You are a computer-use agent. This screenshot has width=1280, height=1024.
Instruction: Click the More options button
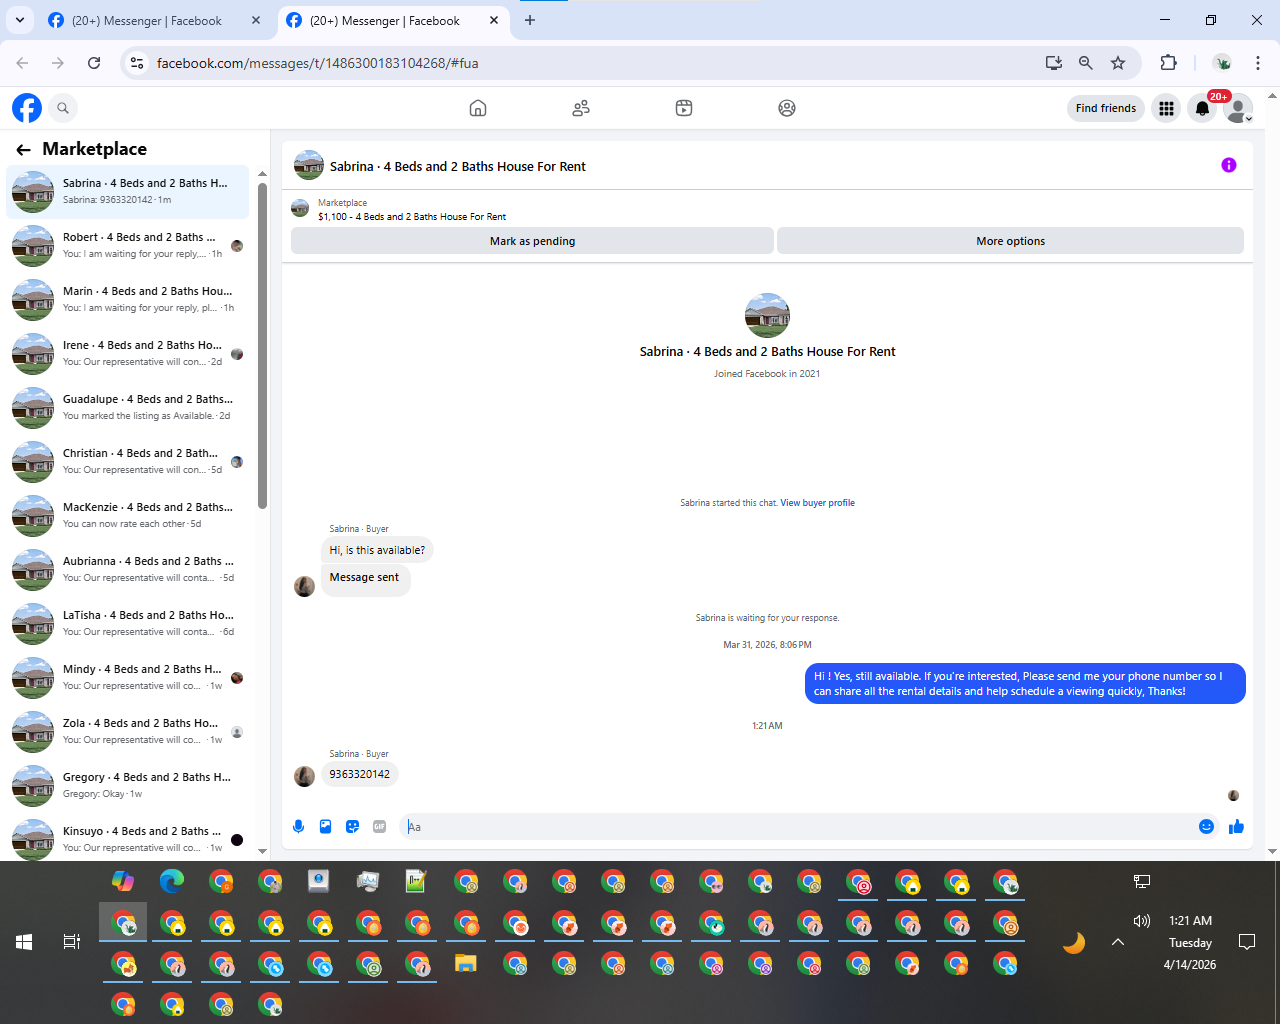[1010, 241]
